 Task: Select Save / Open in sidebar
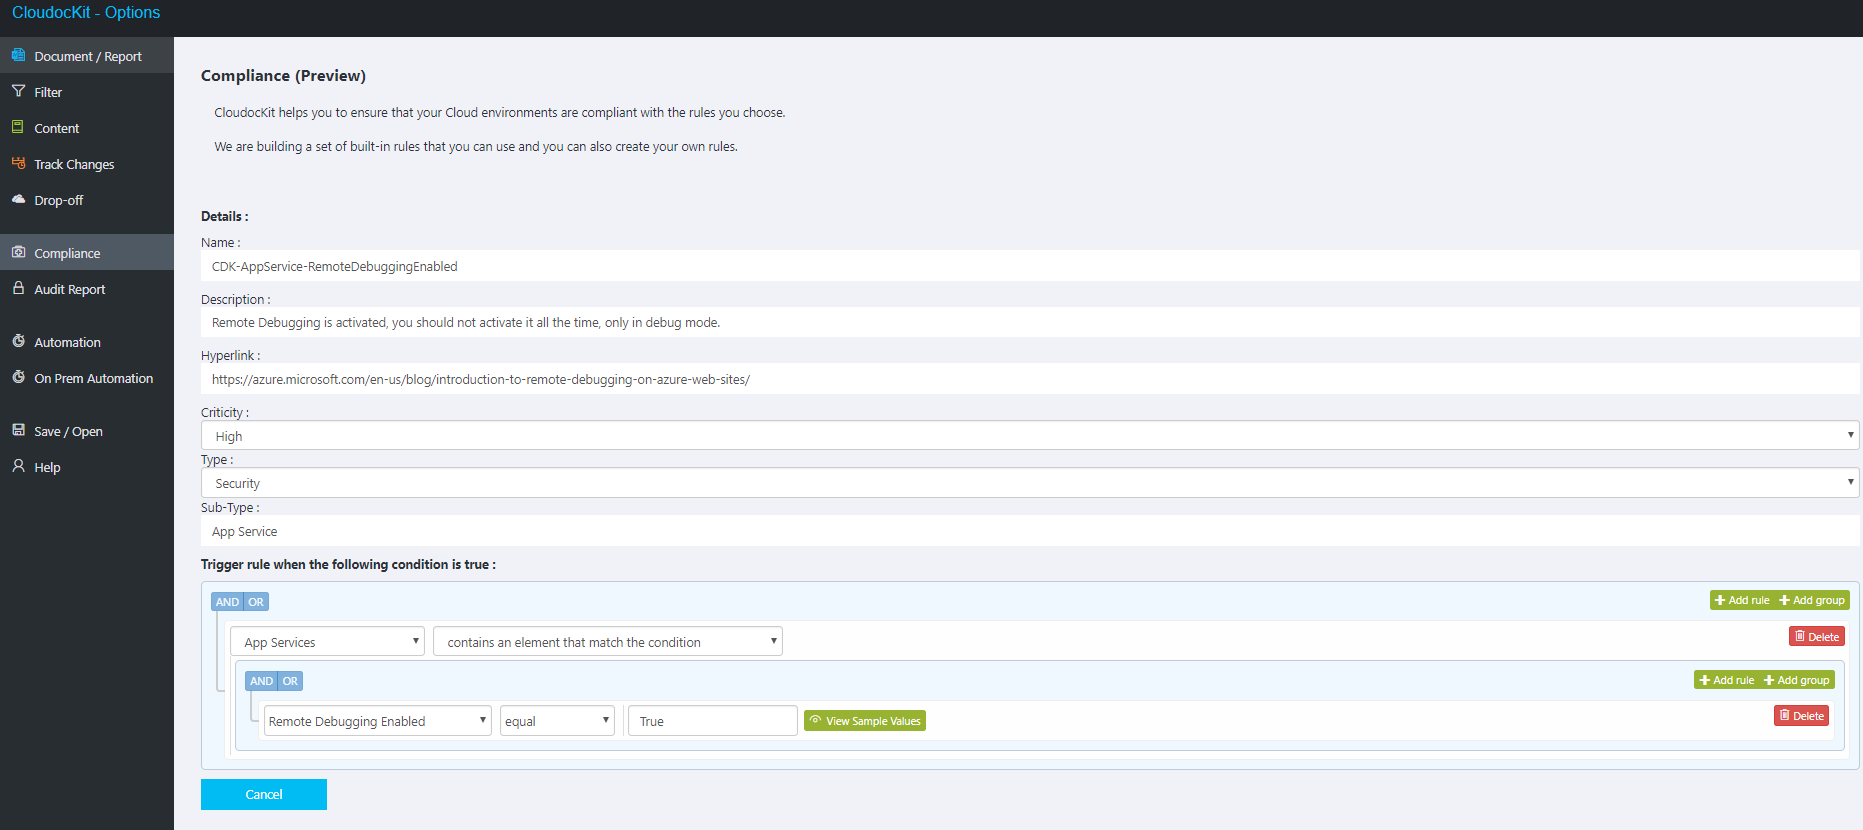[x=87, y=431]
